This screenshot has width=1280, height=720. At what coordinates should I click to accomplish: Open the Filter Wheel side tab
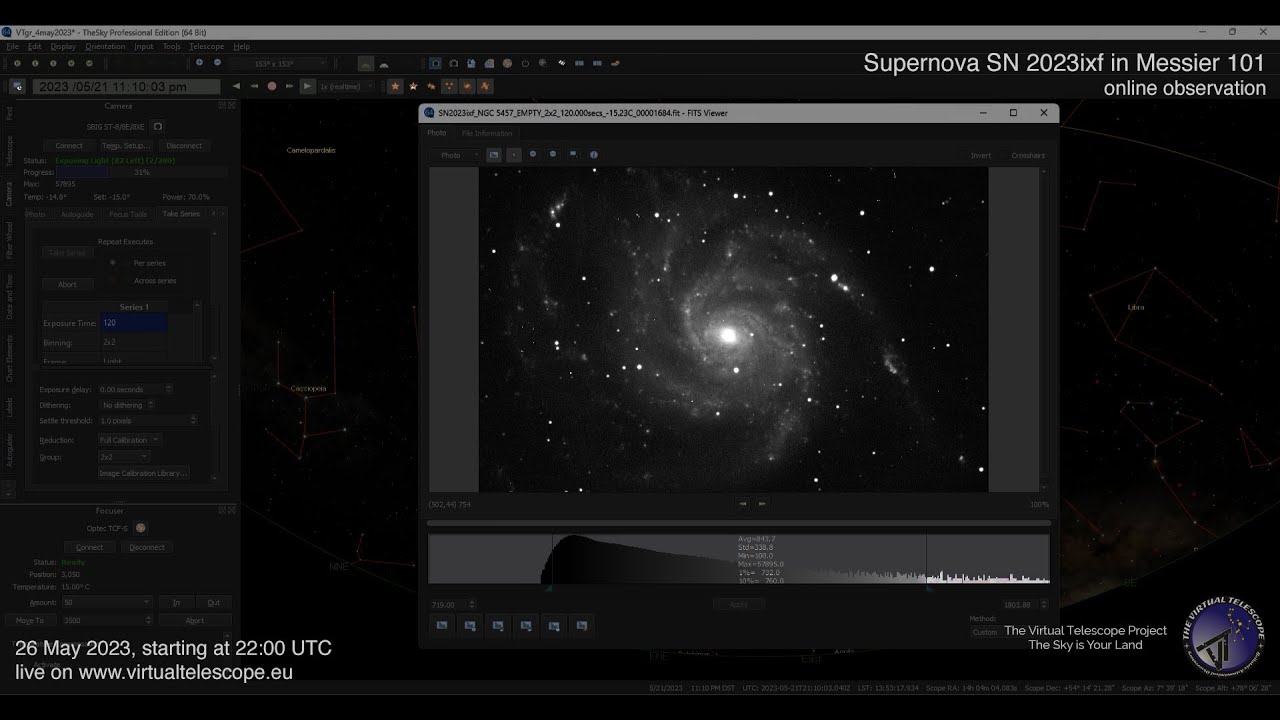10,241
